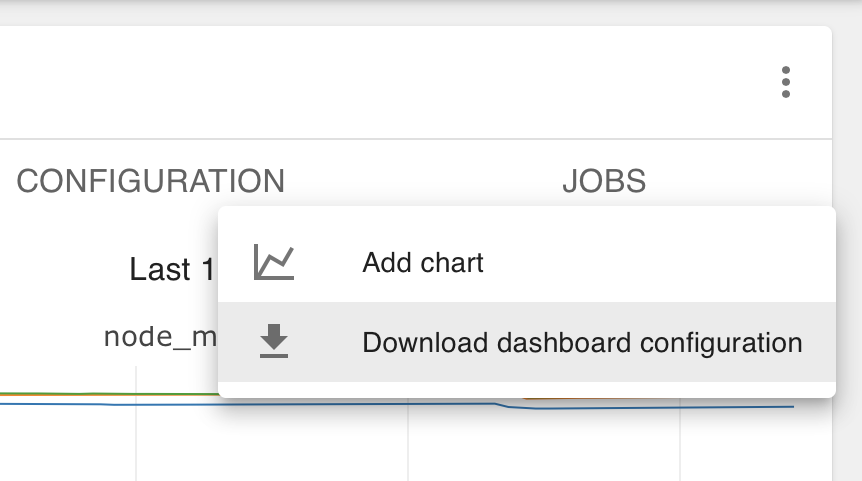
Task: Open the Last 1 time range selector
Action: pyautogui.click(x=171, y=269)
